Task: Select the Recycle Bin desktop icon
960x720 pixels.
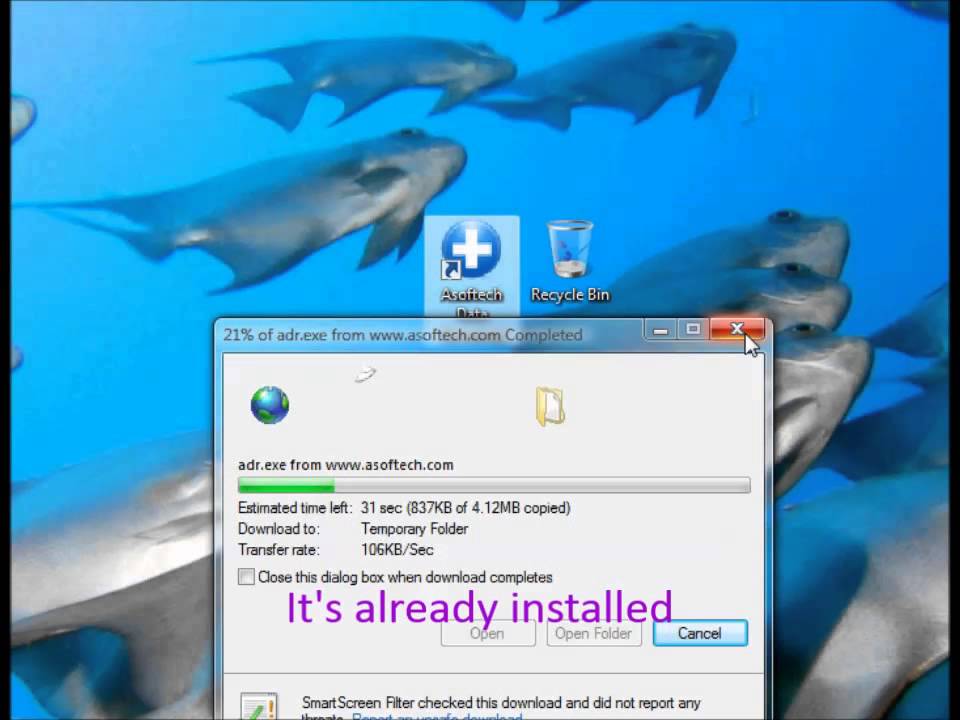Action: pyautogui.click(x=570, y=261)
